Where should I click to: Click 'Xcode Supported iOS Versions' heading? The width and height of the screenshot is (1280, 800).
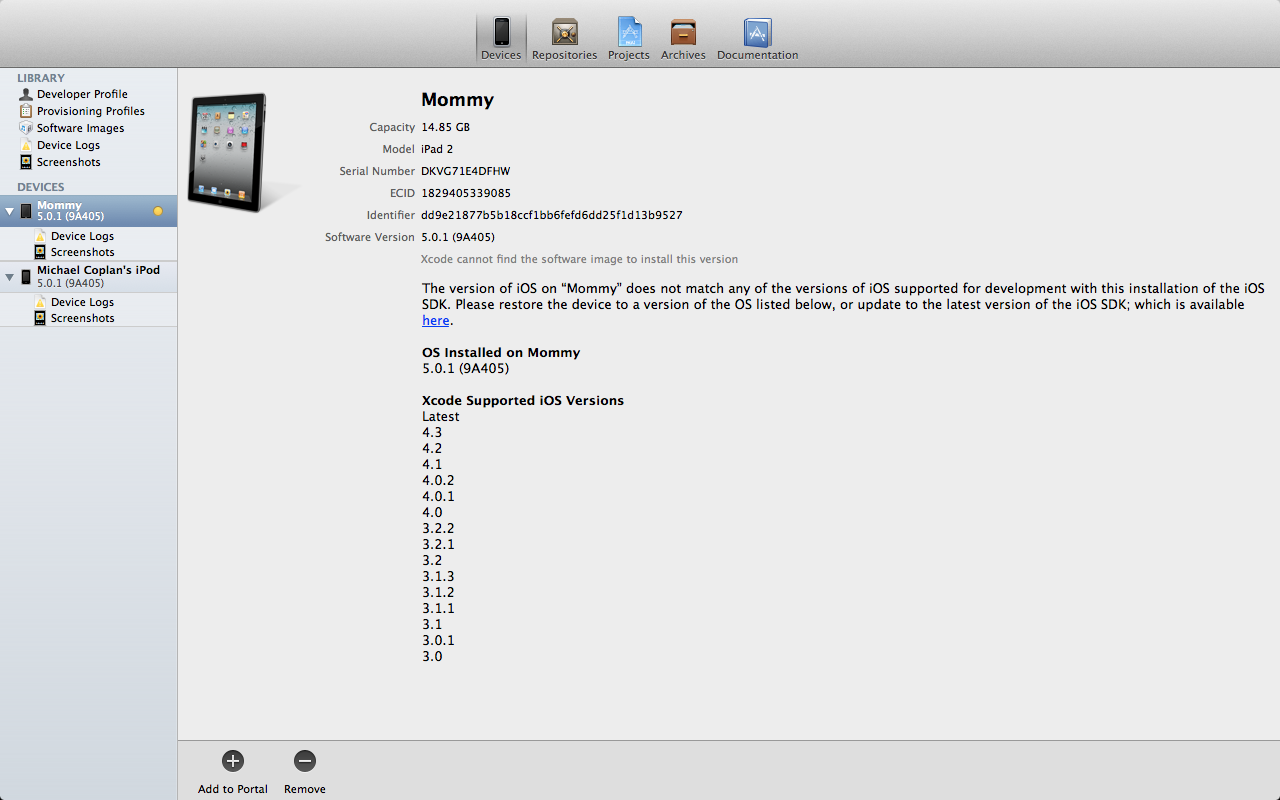(x=523, y=401)
